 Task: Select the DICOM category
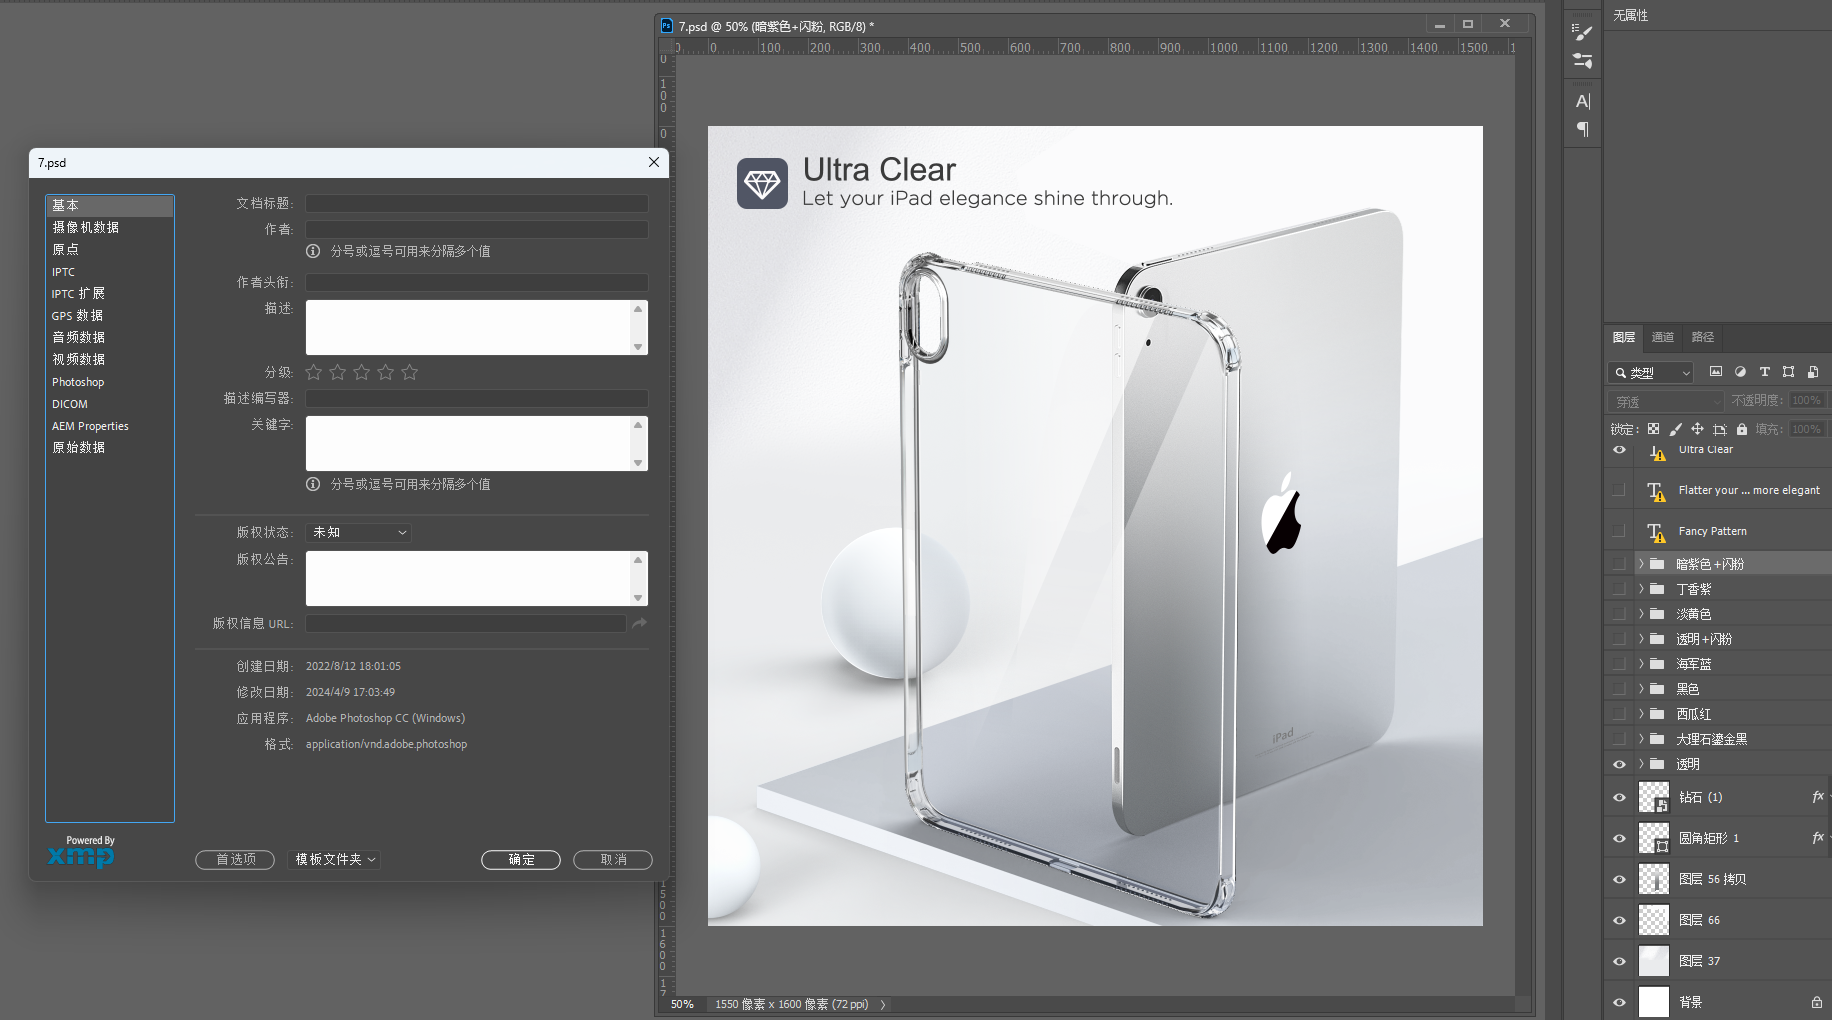tap(110, 404)
